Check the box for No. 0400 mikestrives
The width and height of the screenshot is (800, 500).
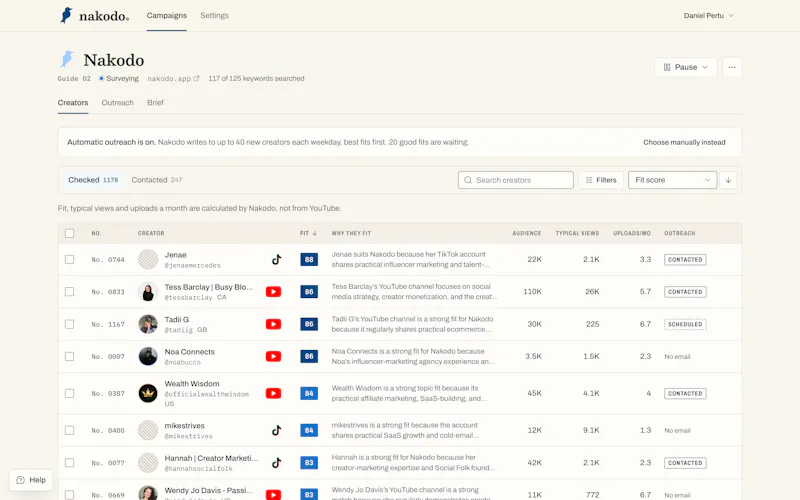[x=69, y=431]
